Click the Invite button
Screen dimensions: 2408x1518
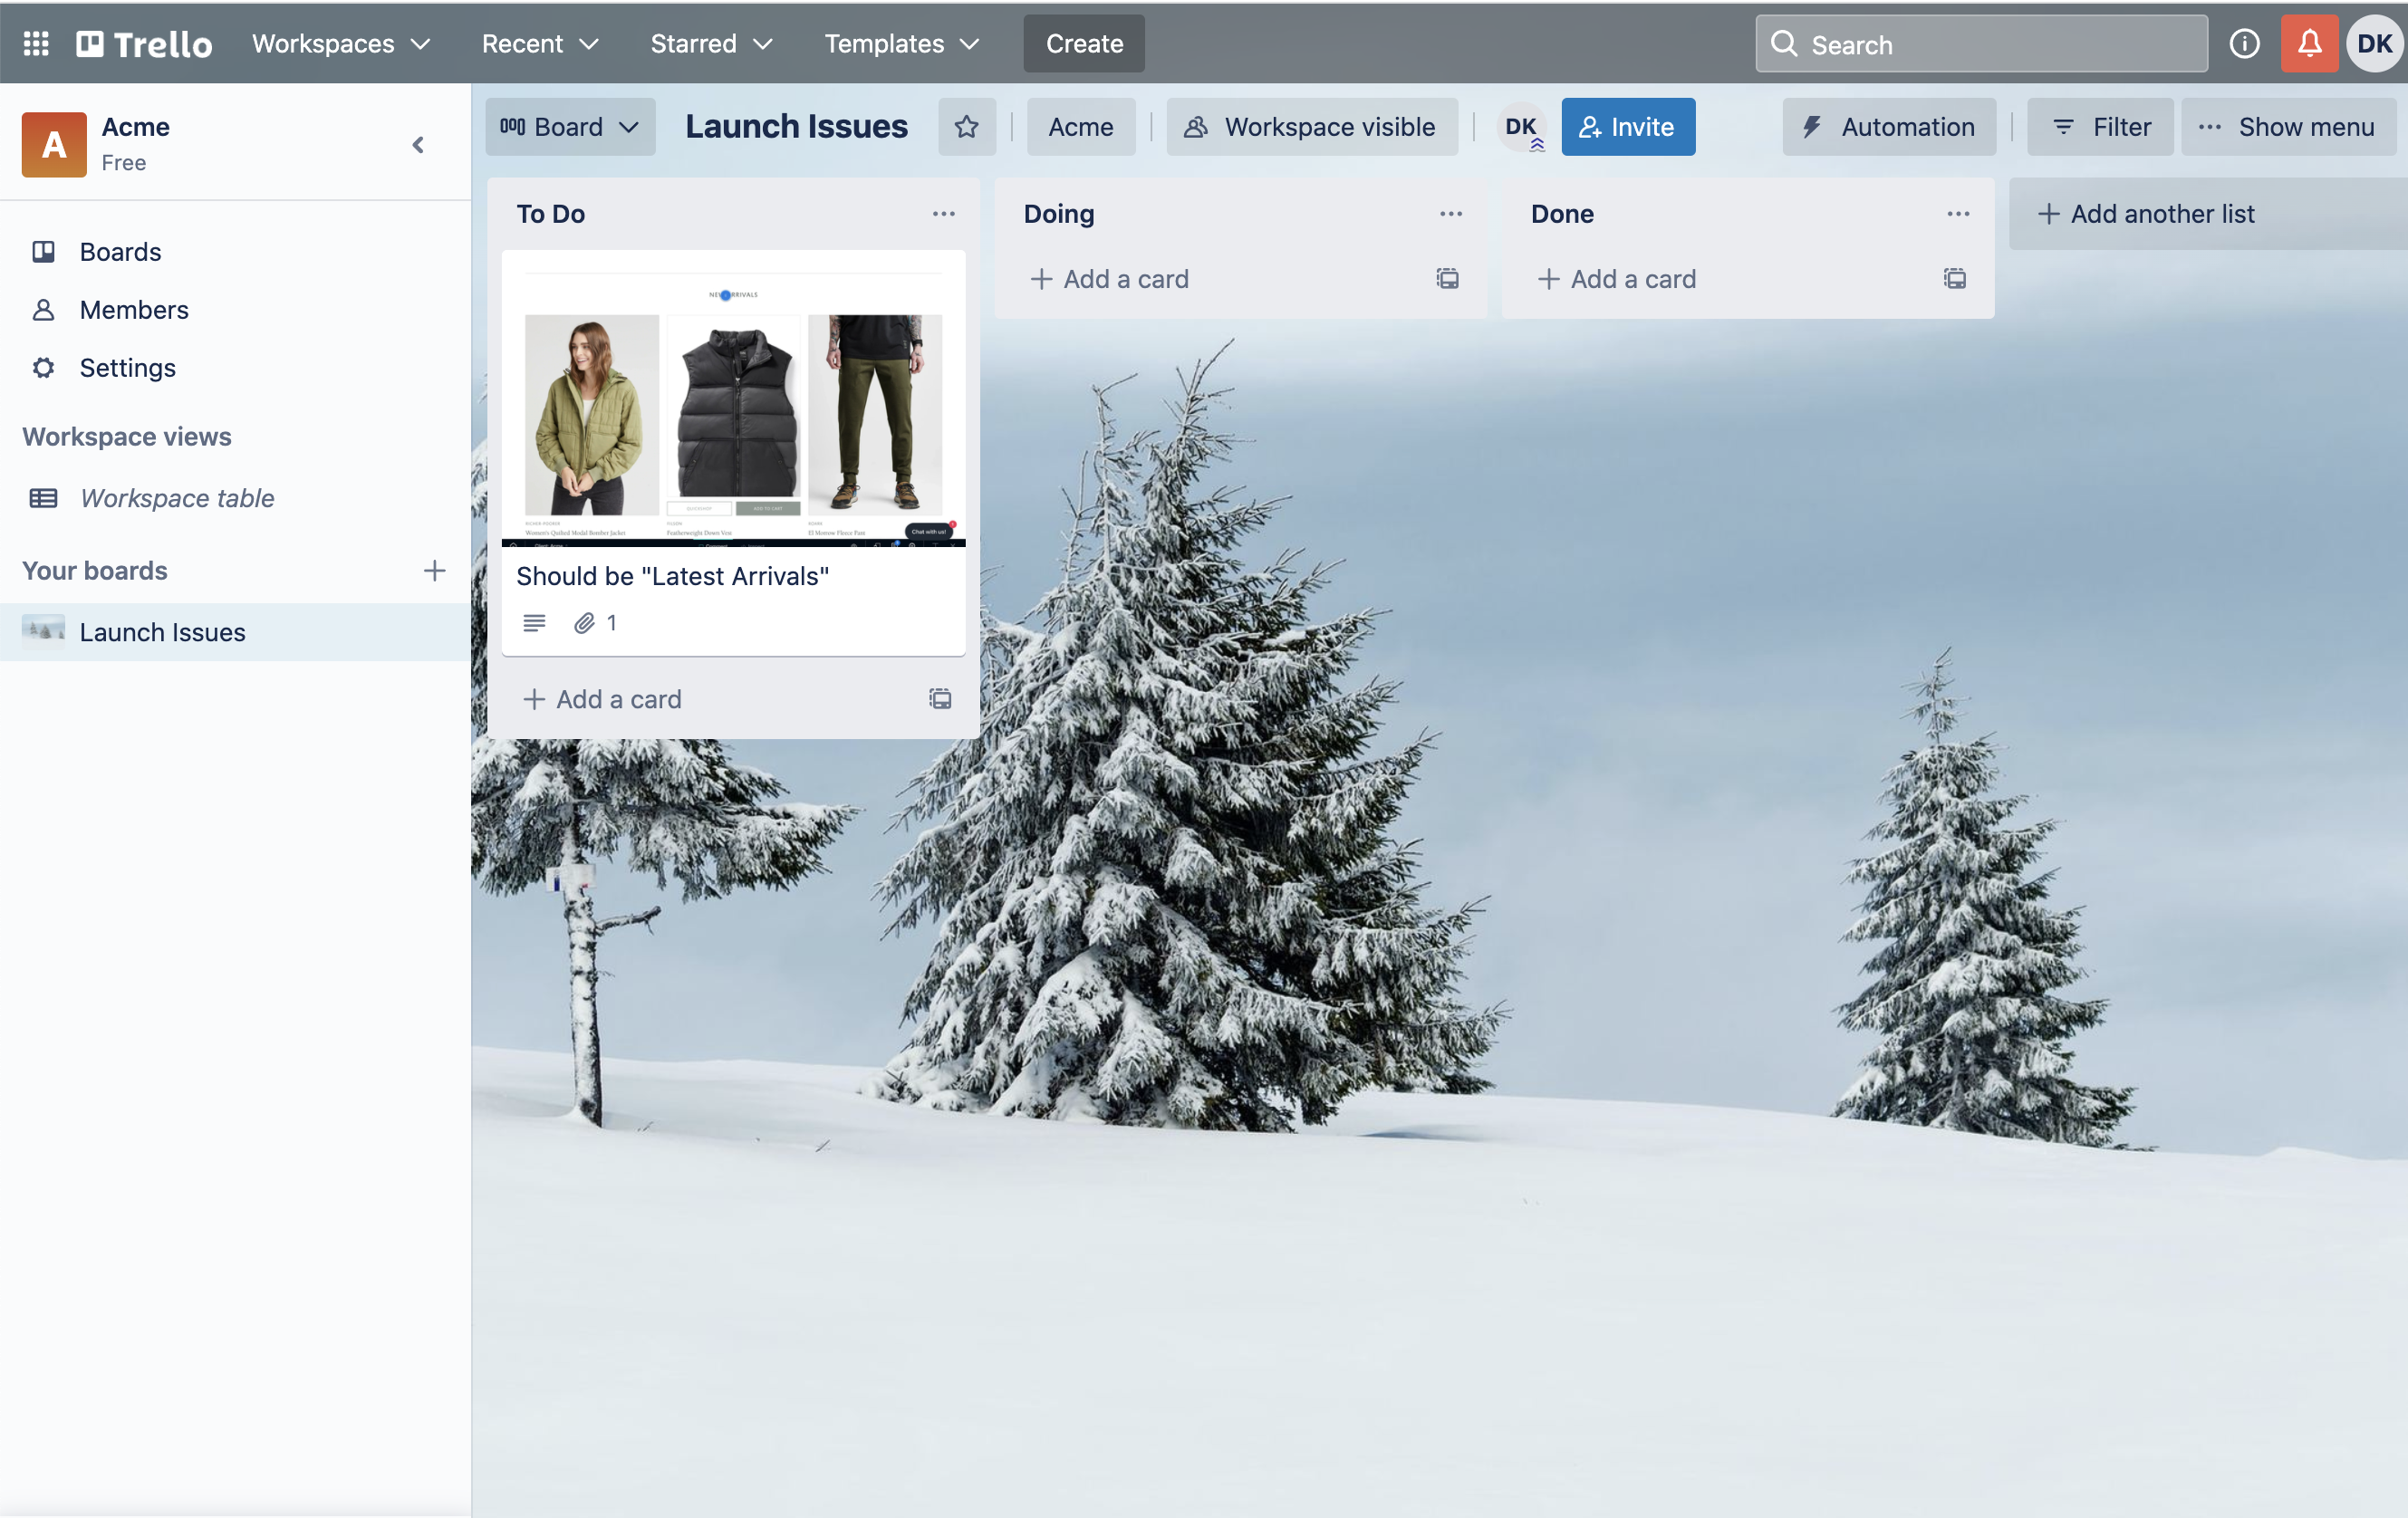[1627, 127]
